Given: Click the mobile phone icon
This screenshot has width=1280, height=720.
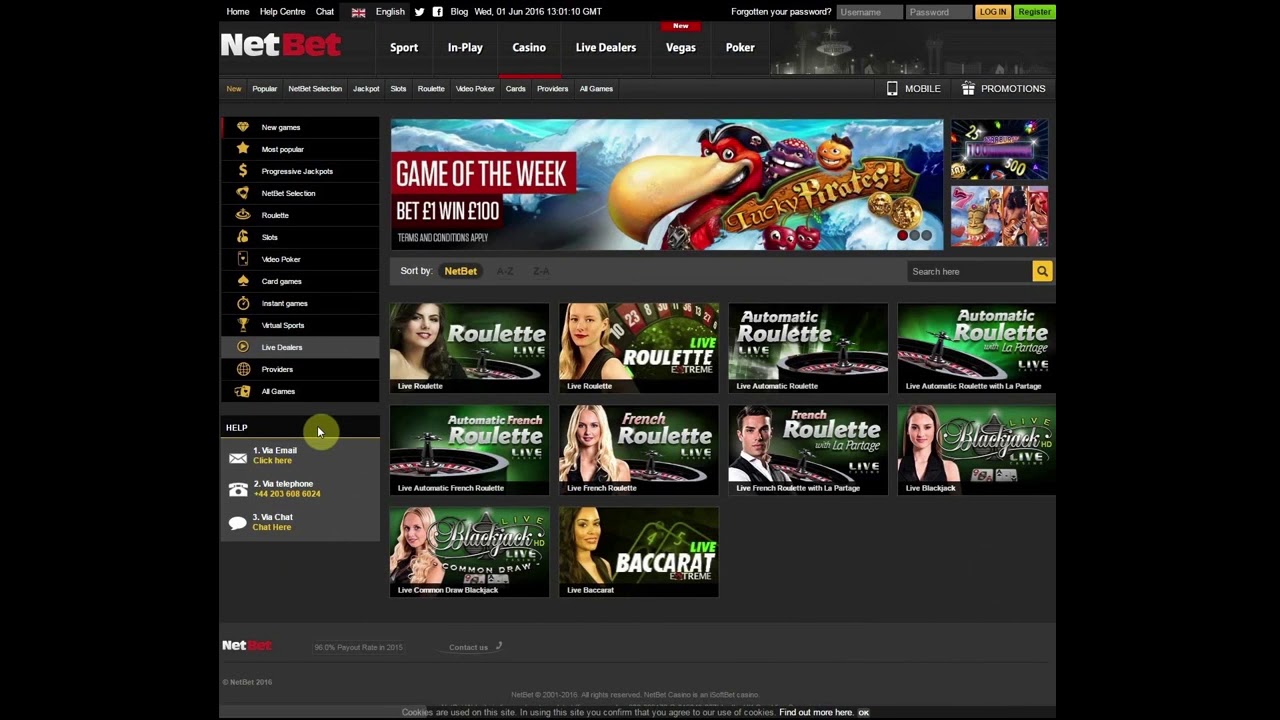Looking at the screenshot, I should (892, 88).
